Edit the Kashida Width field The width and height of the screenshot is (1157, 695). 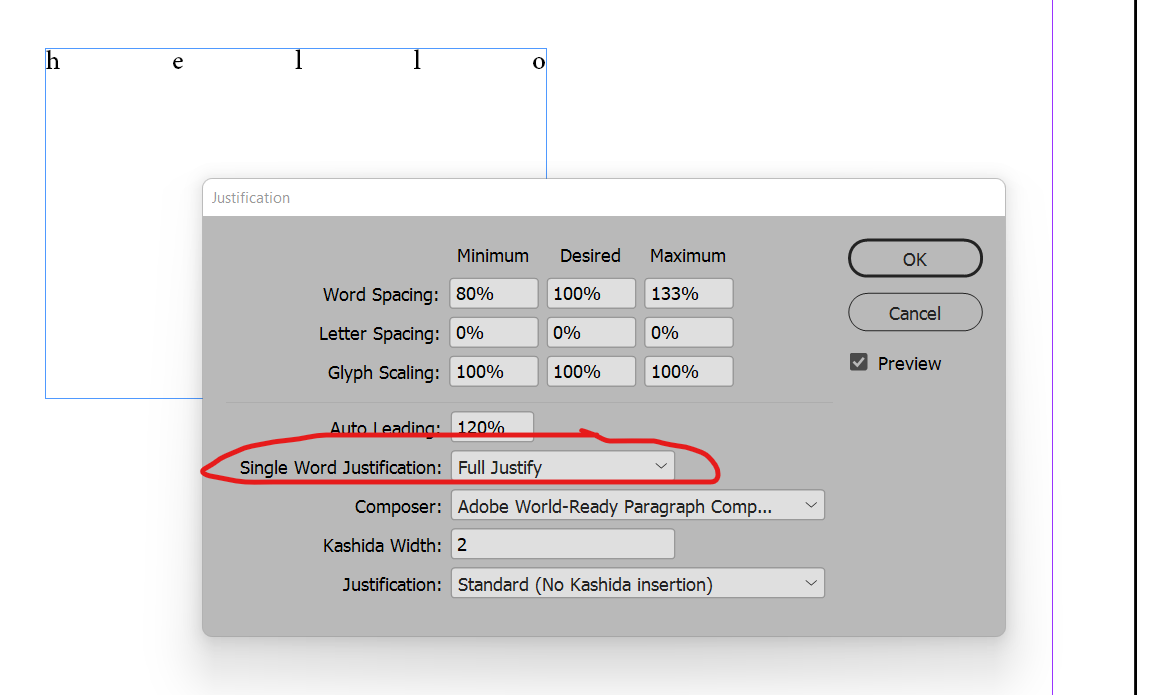pyautogui.click(x=562, y=544)
